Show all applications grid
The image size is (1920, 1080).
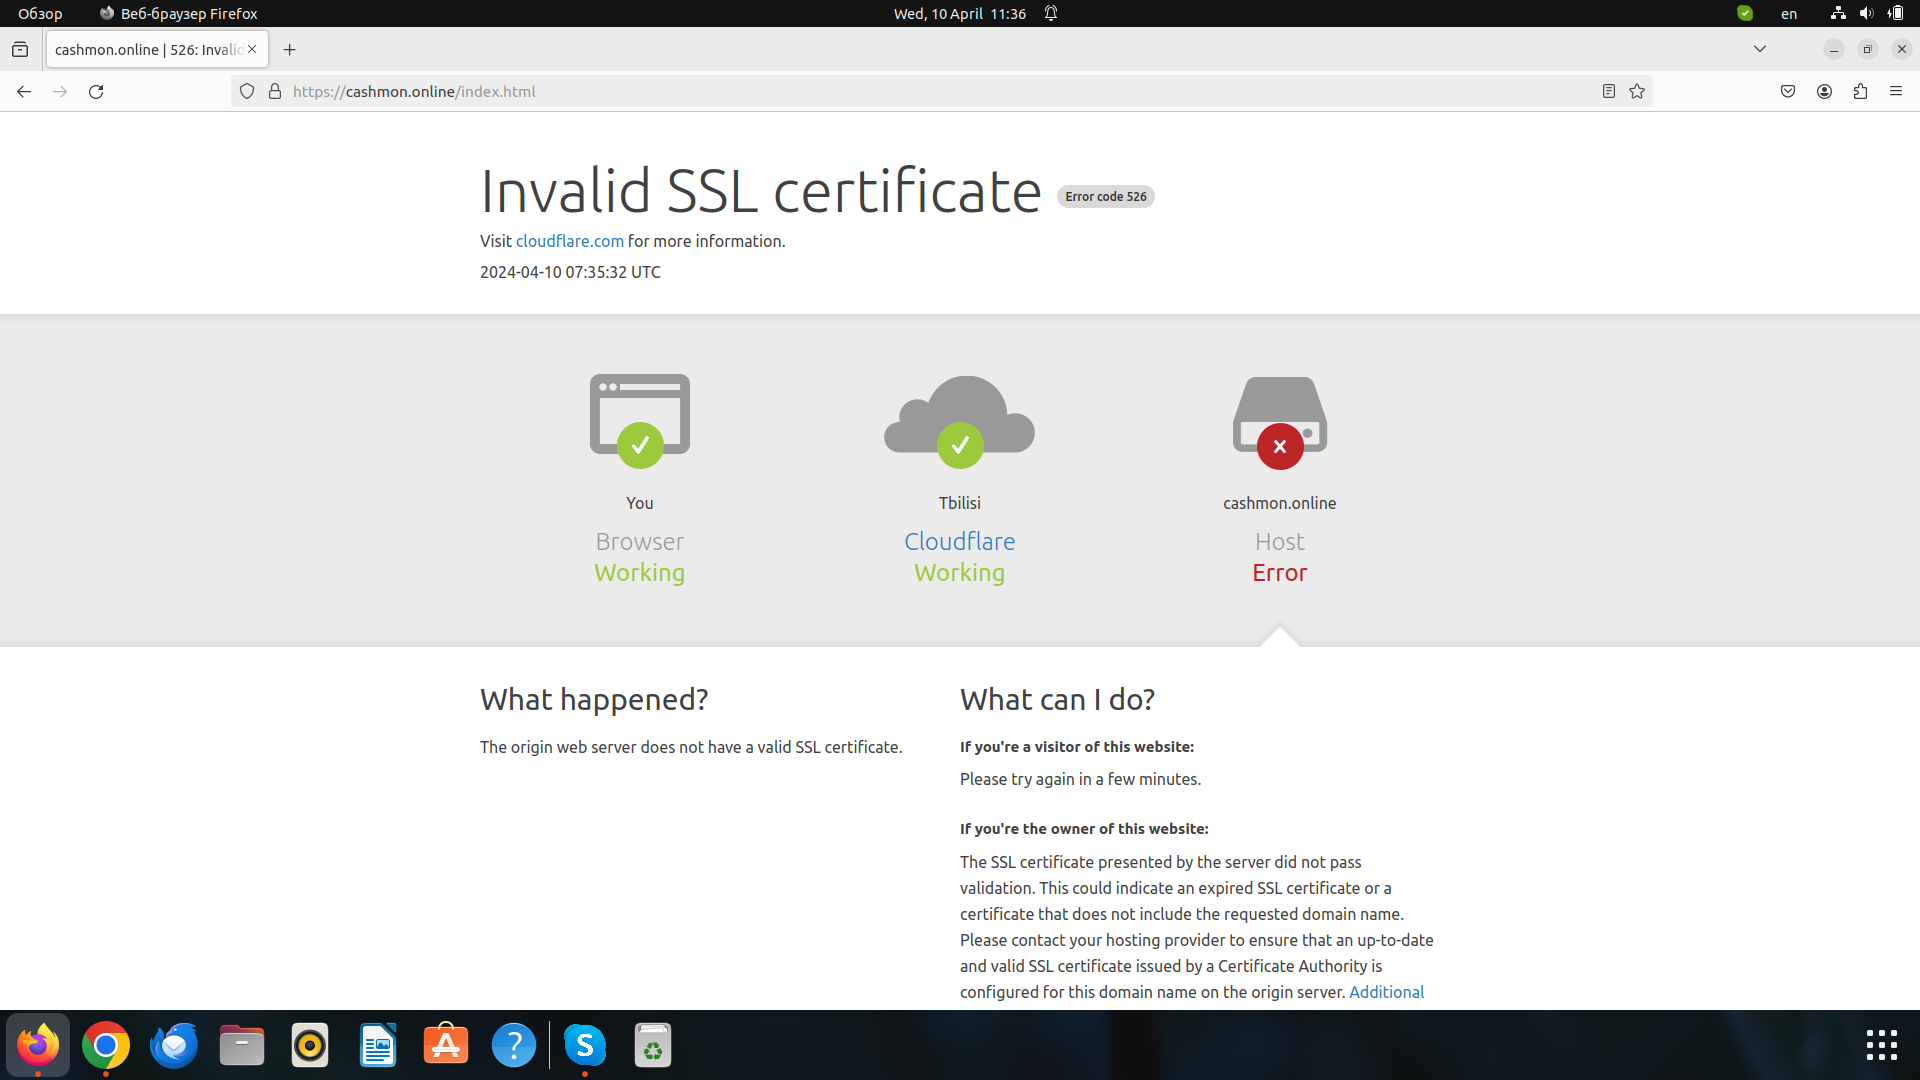[x=1882, y=1045]
